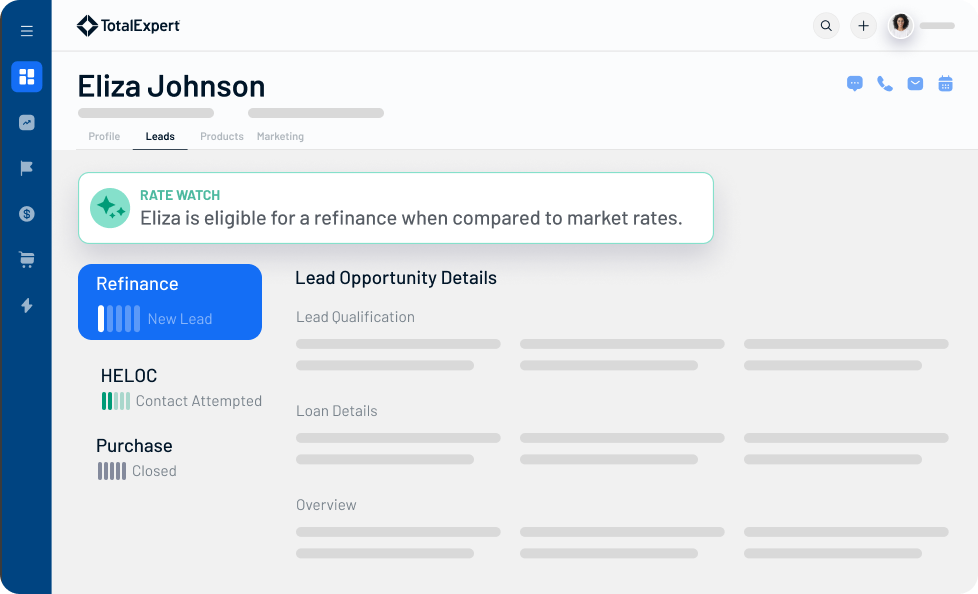
Task: Open the email icon for Eliza Johnson
Action: [x=915, y=85]
